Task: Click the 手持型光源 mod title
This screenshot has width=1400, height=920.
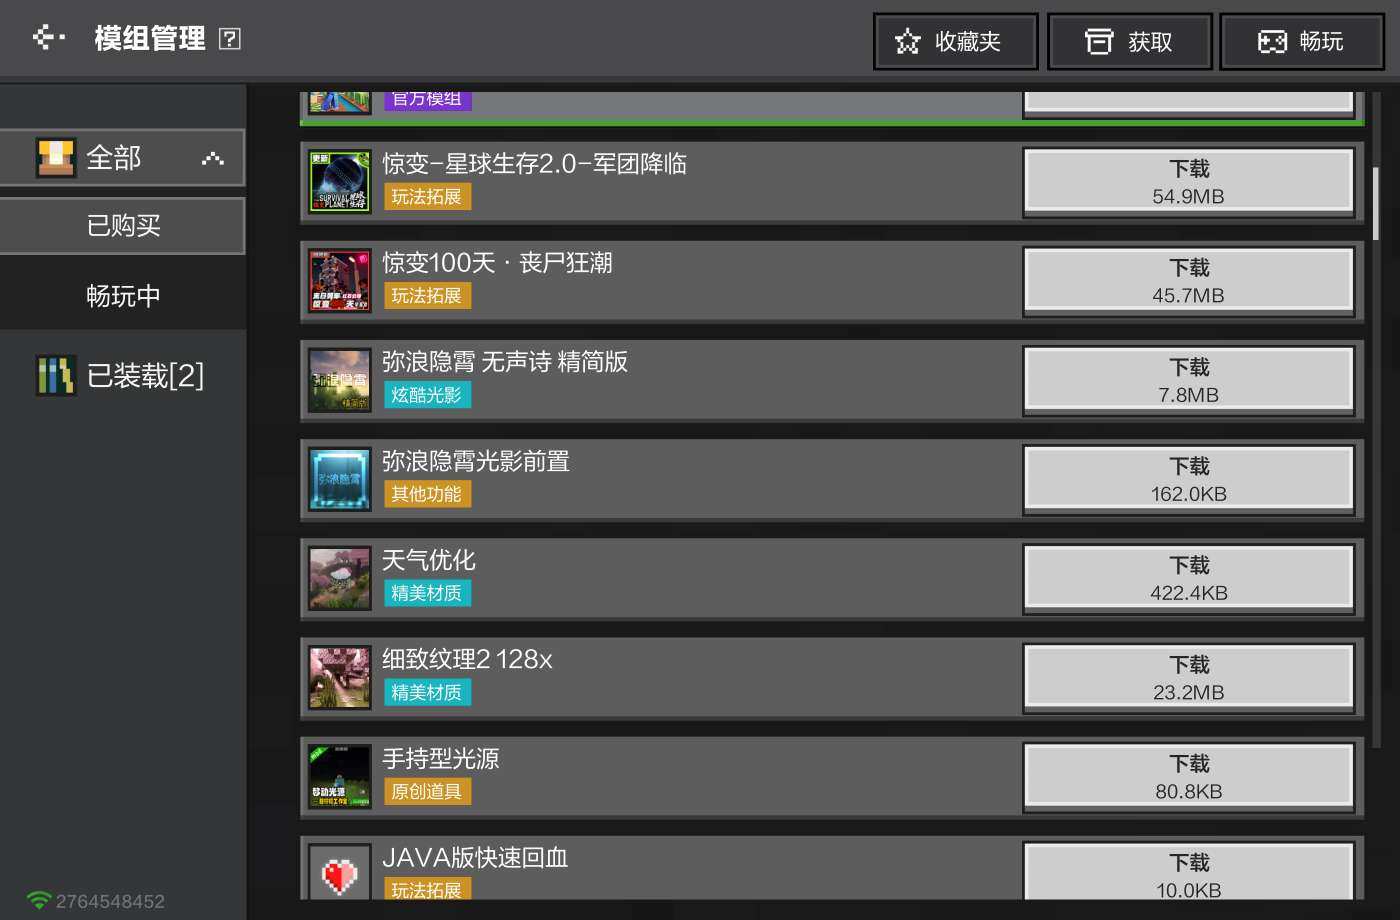Action: click(440, 759)
